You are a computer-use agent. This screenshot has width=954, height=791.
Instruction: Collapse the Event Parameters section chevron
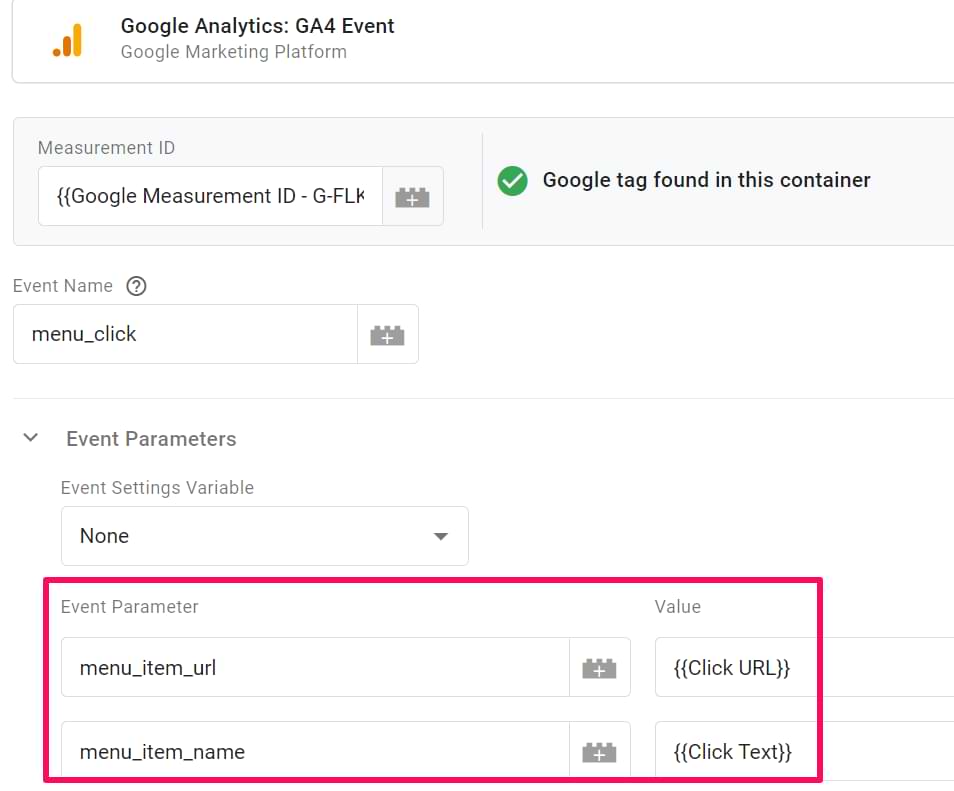31,438
